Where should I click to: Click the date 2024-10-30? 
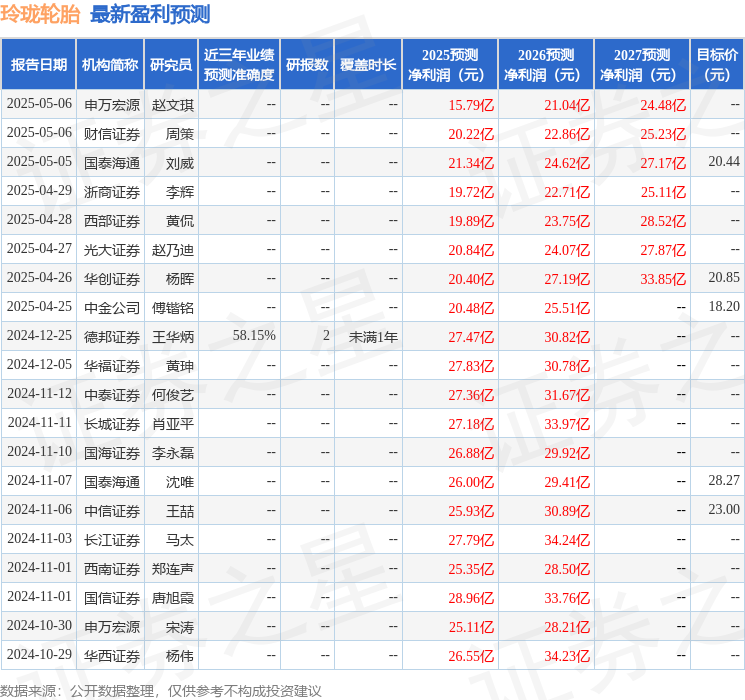[39, 625]
